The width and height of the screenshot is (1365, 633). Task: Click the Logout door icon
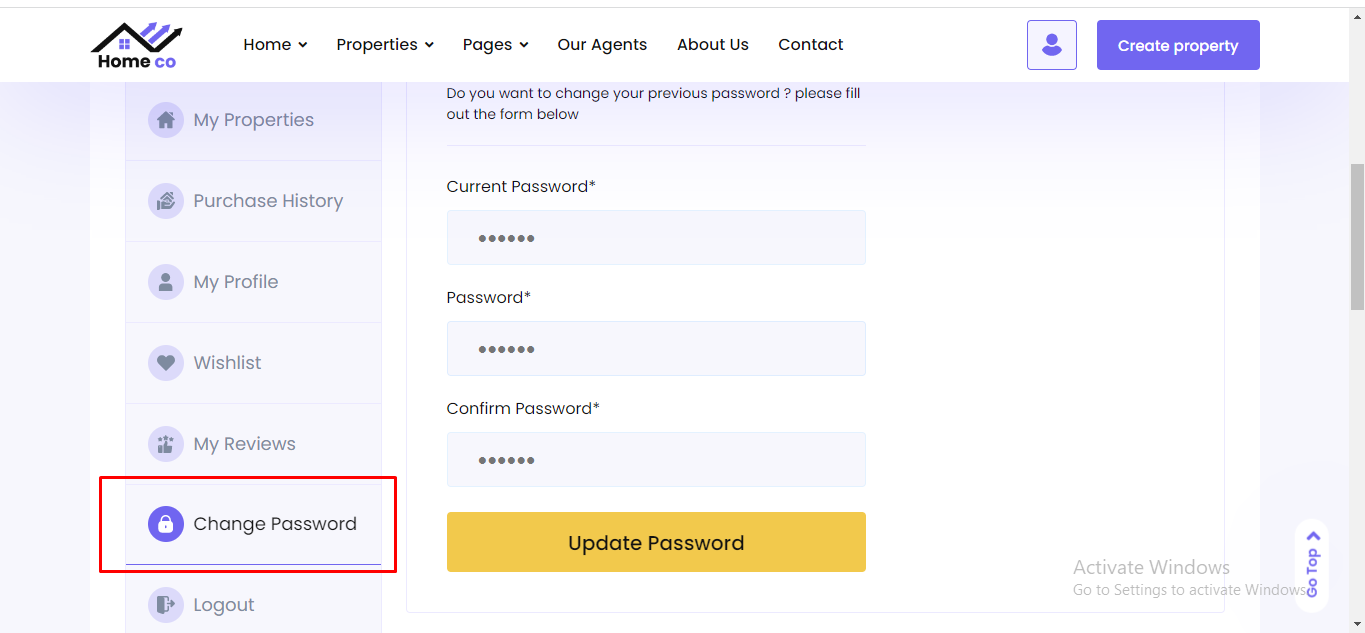[166, 605]
